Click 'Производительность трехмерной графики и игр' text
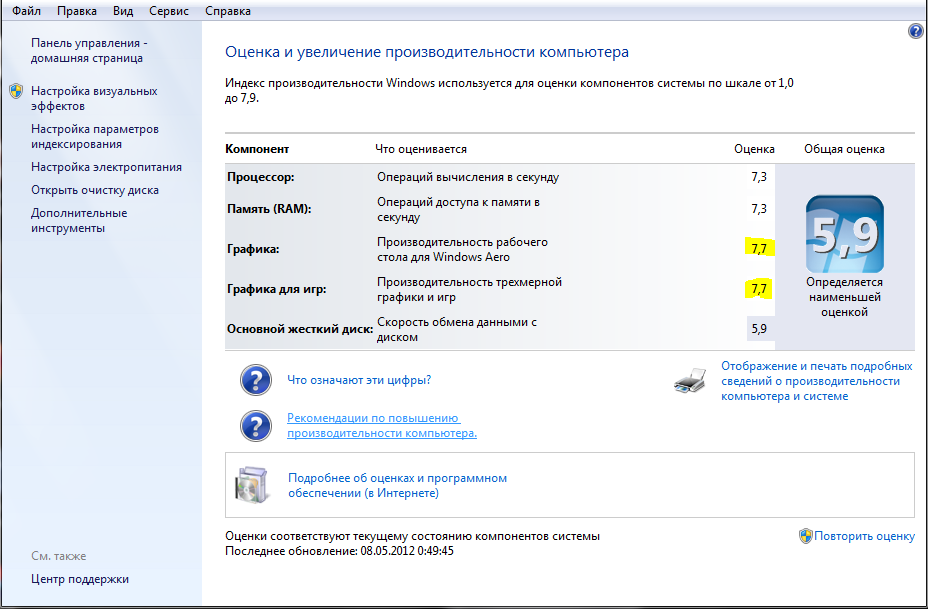This screenshot has width=928, height=609. (x=469, y=289)
